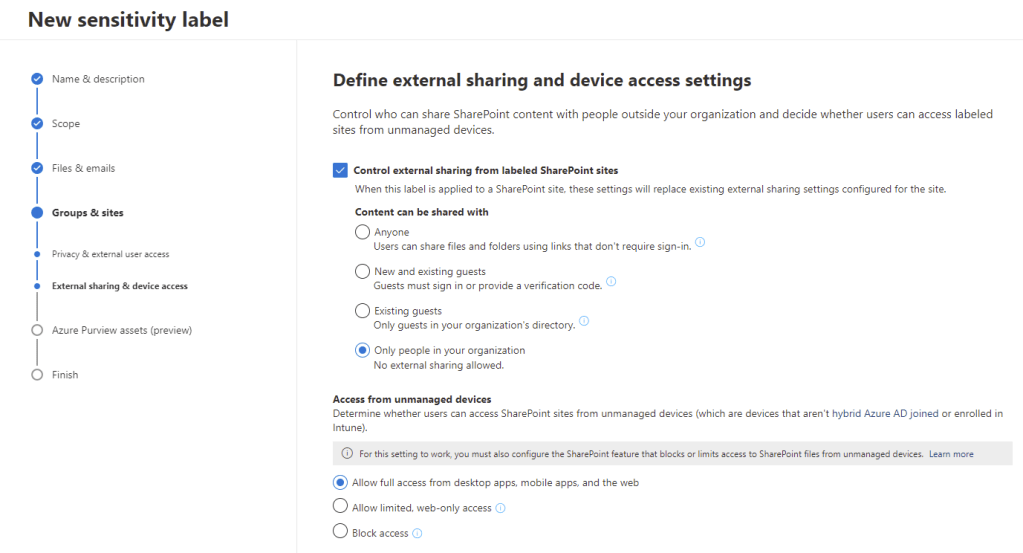
Task: Click info icon next to web-only access
Action: 501,508
